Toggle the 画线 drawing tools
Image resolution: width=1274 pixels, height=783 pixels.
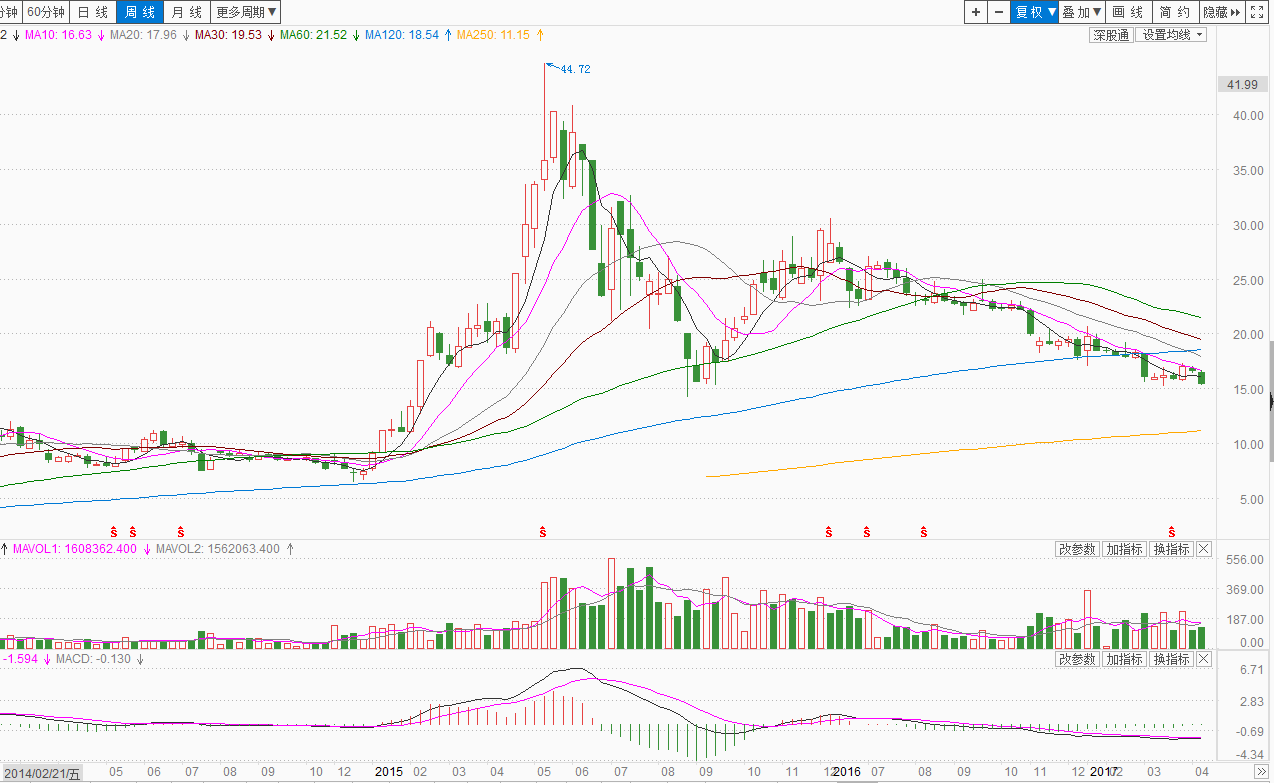pyautogui.click(x=1127, y=12)
